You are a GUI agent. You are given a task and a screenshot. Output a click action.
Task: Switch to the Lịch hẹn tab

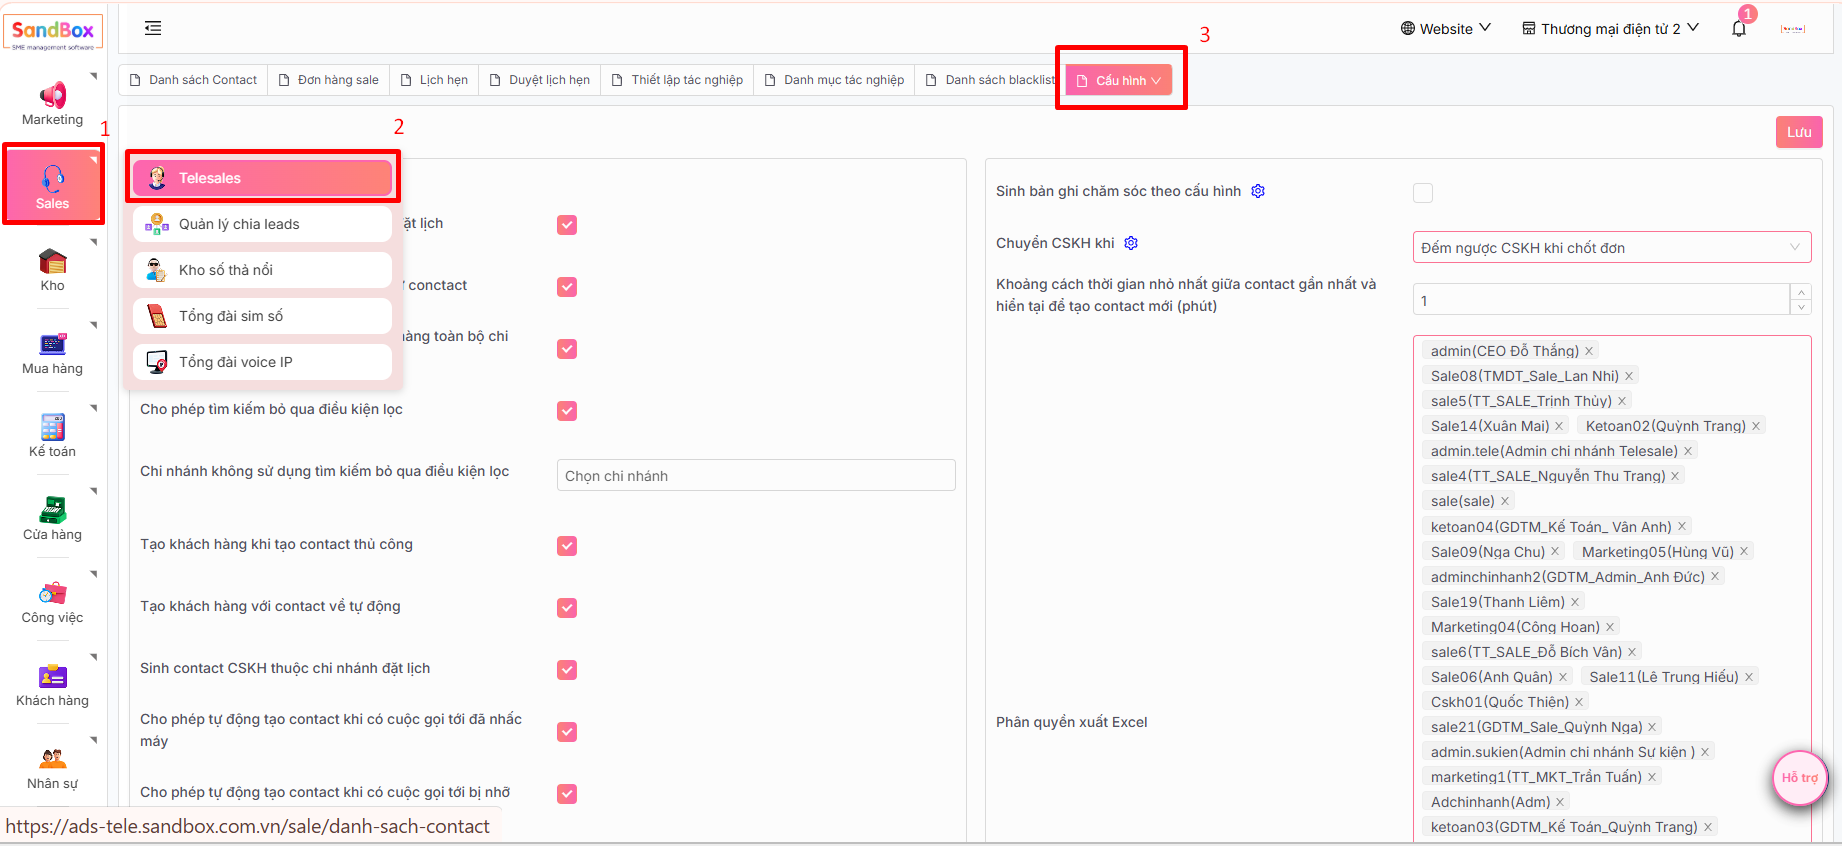(x=434, y=80)
